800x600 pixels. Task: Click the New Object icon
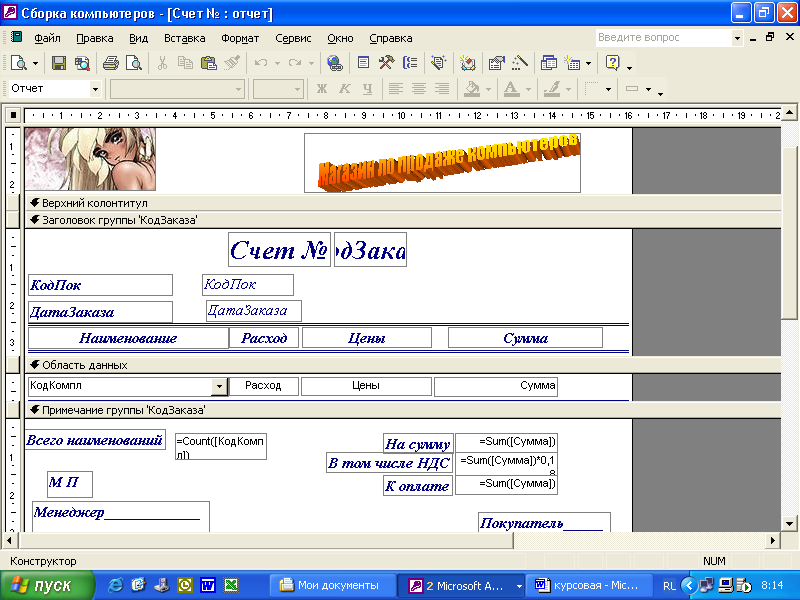[572, 63]
